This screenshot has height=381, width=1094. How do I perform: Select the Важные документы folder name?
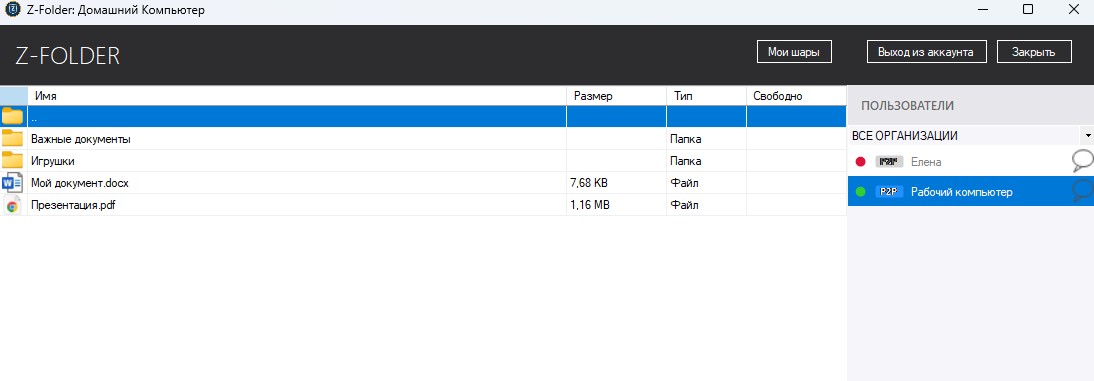click(81, 139)
